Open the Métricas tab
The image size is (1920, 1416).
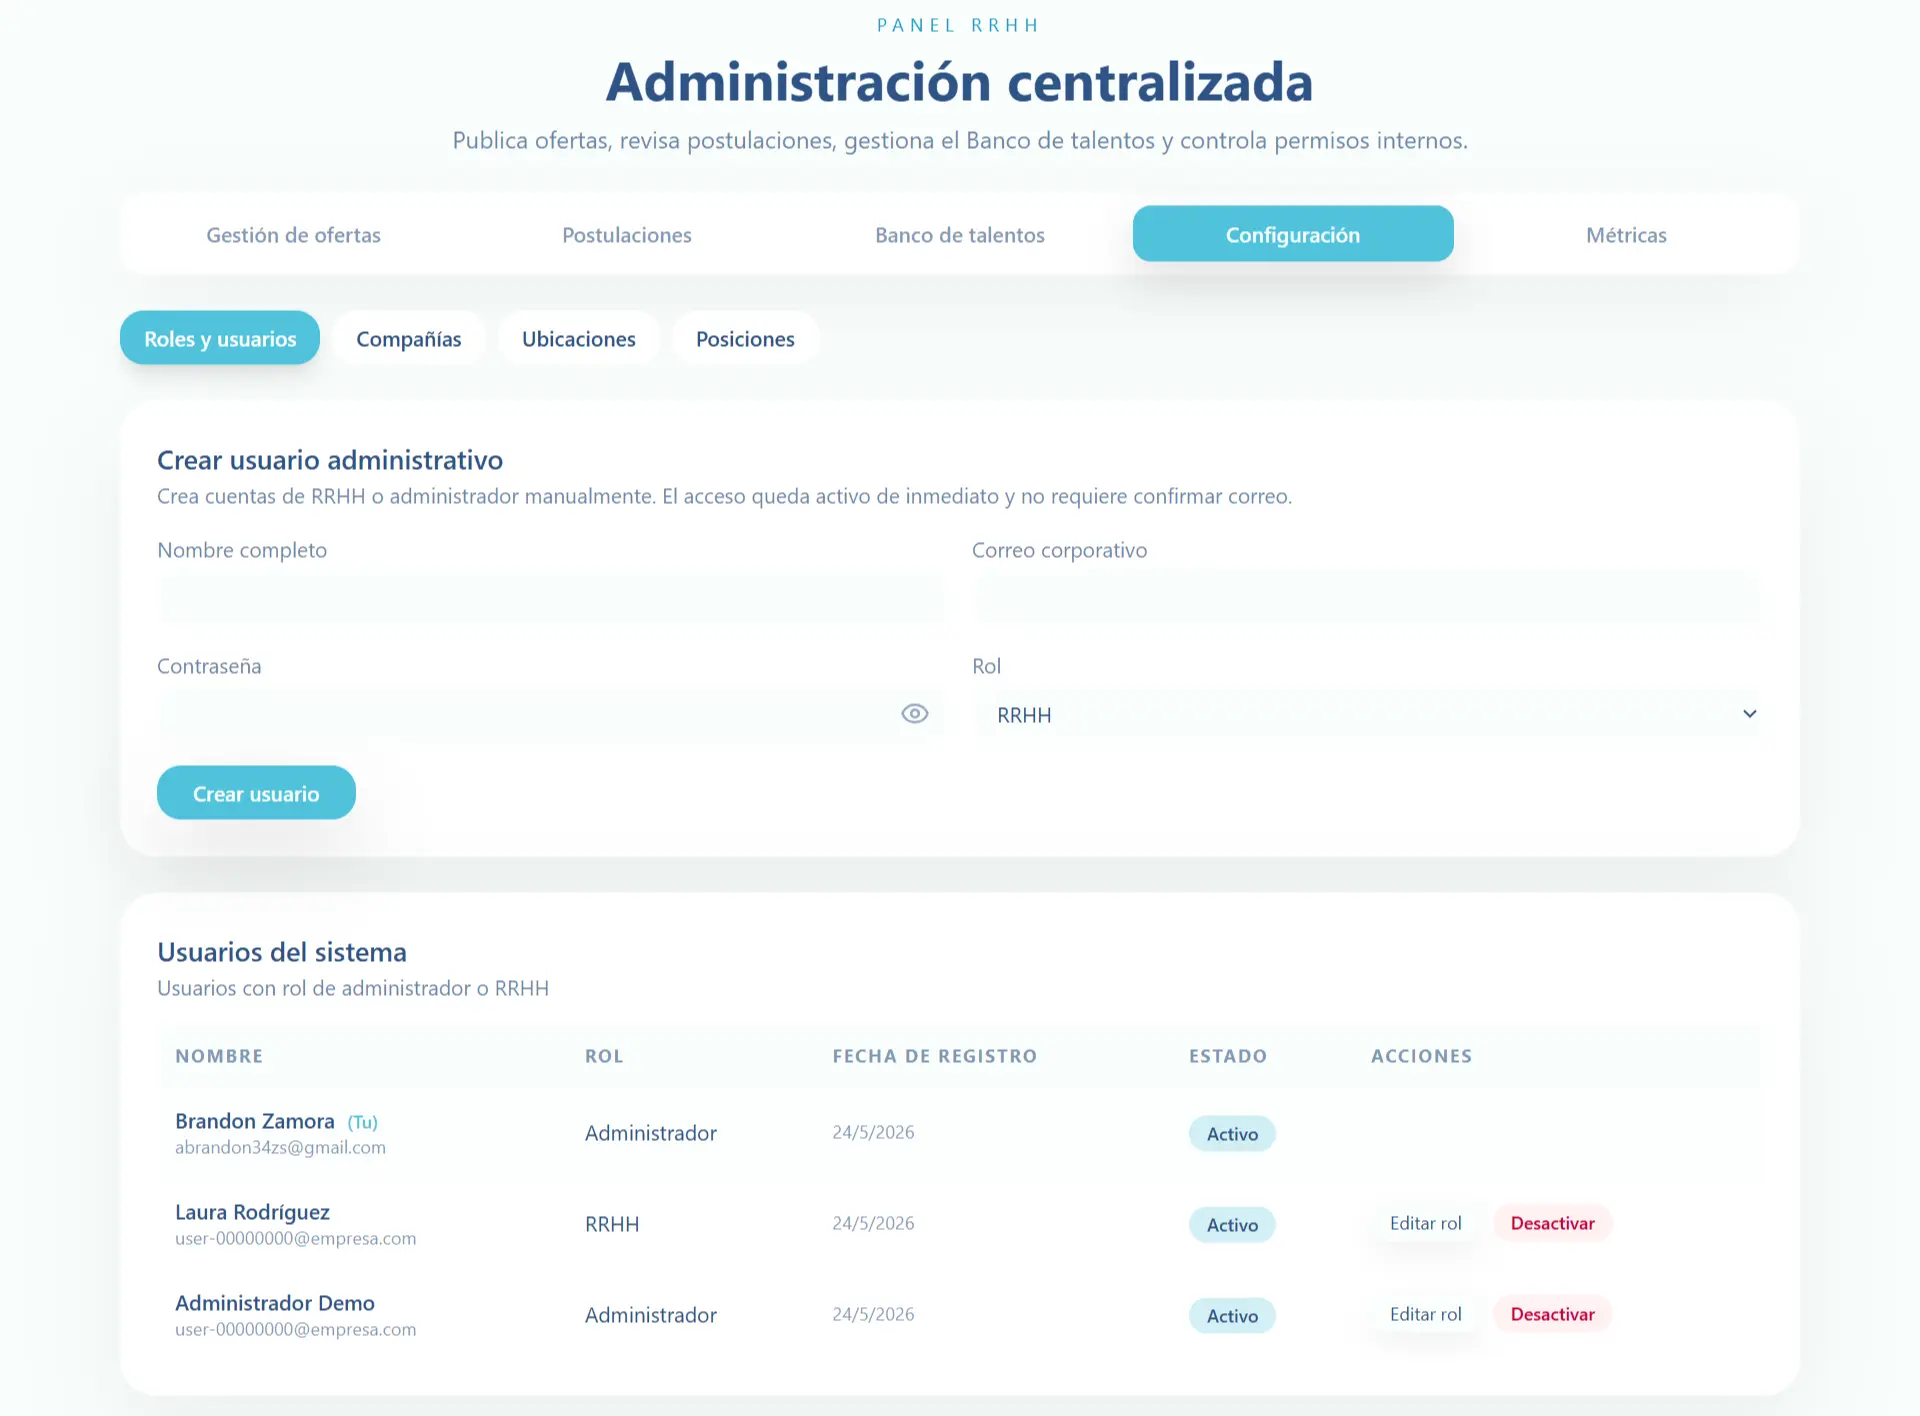click(1626, 235)
